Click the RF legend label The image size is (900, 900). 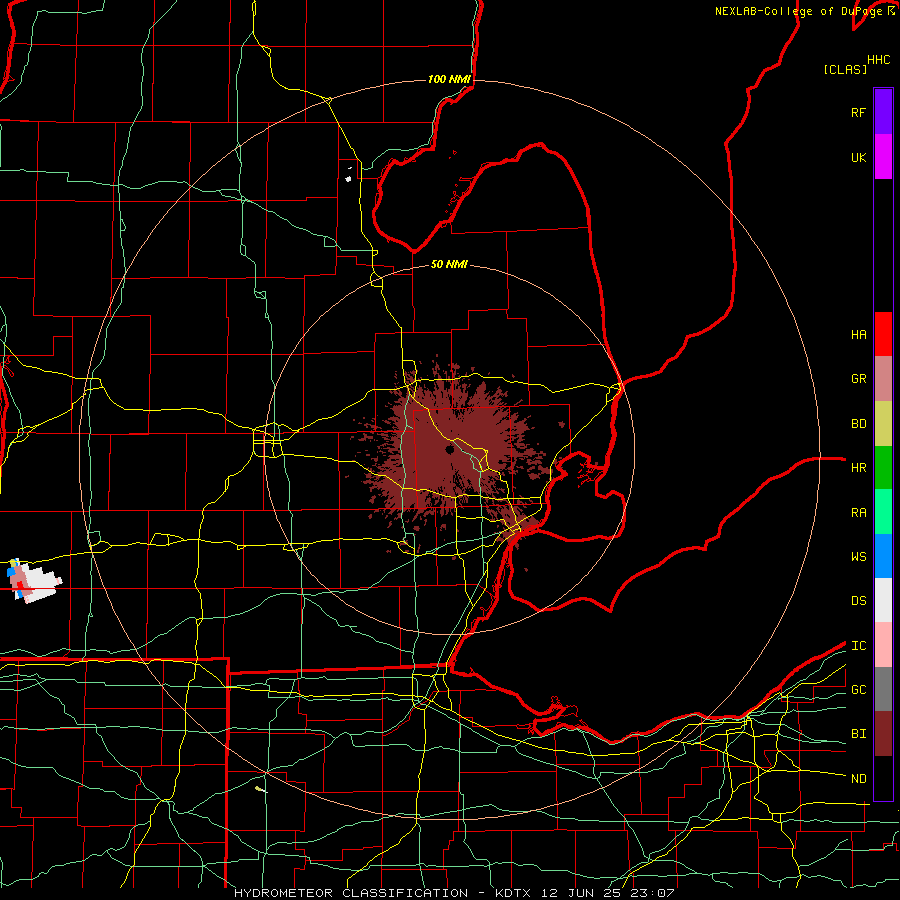pyautogui.click(x=858, y=112)
